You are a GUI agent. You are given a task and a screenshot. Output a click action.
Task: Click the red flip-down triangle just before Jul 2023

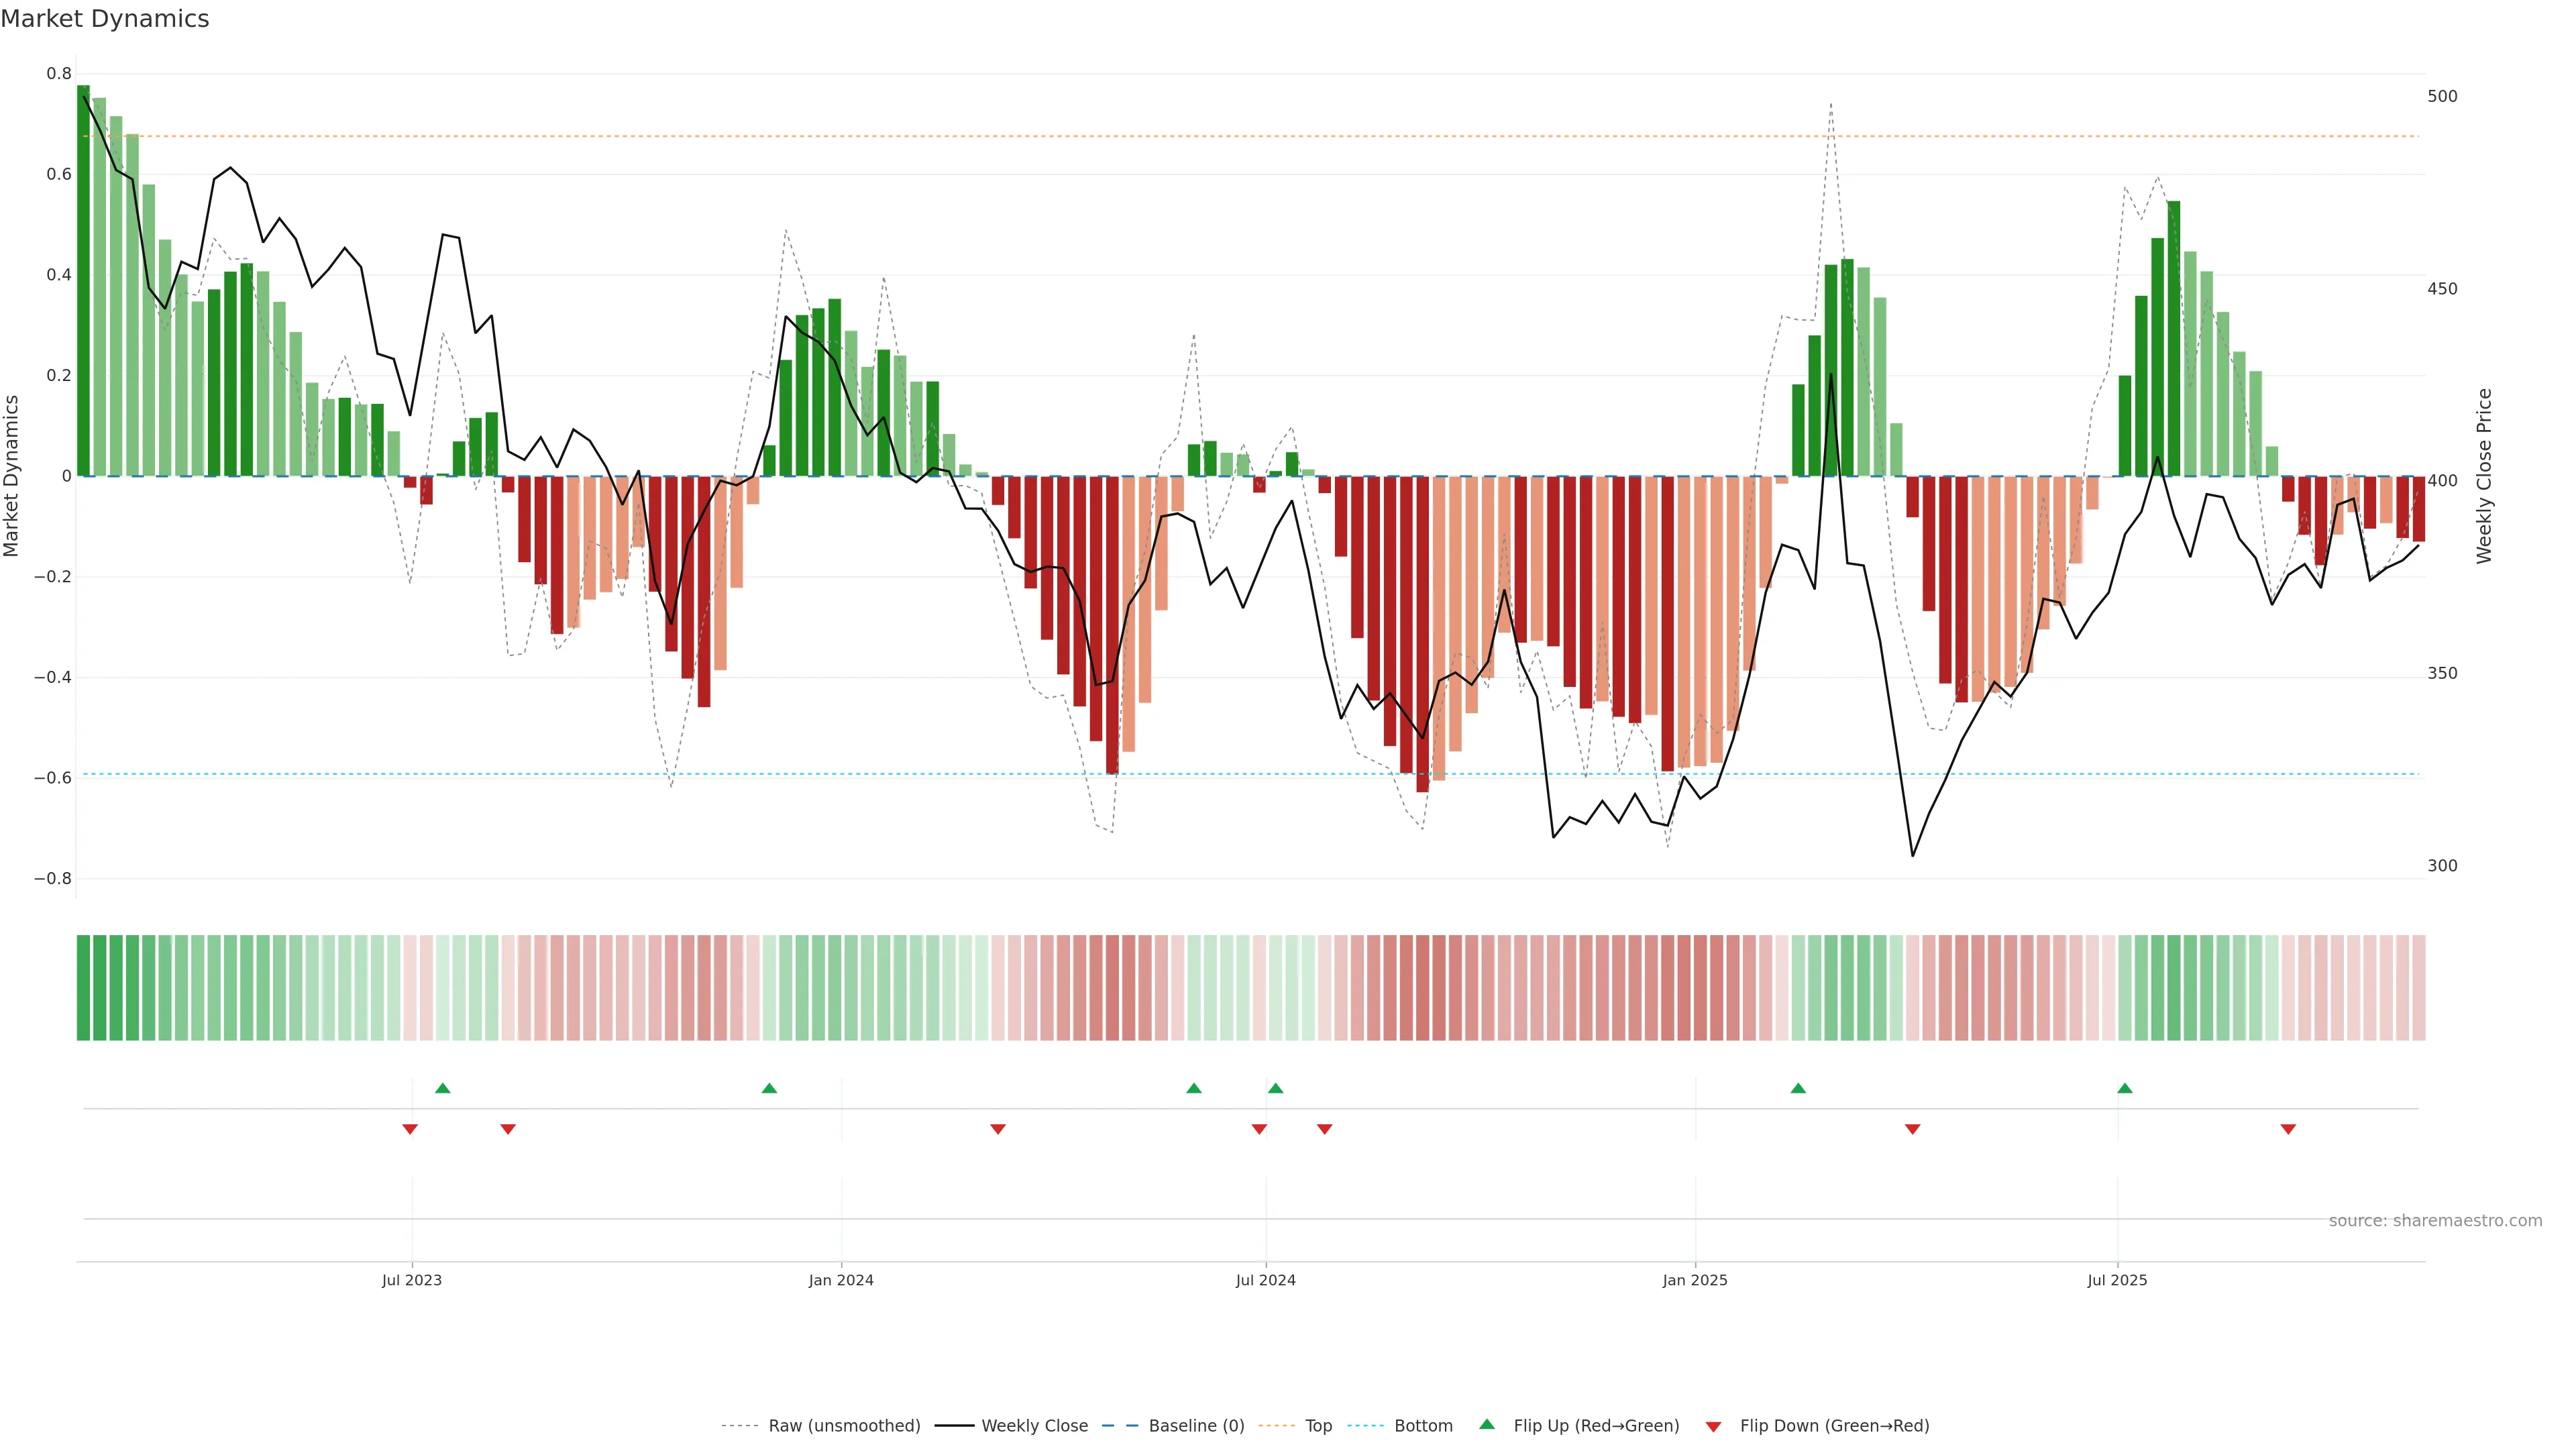(410, 1129)
